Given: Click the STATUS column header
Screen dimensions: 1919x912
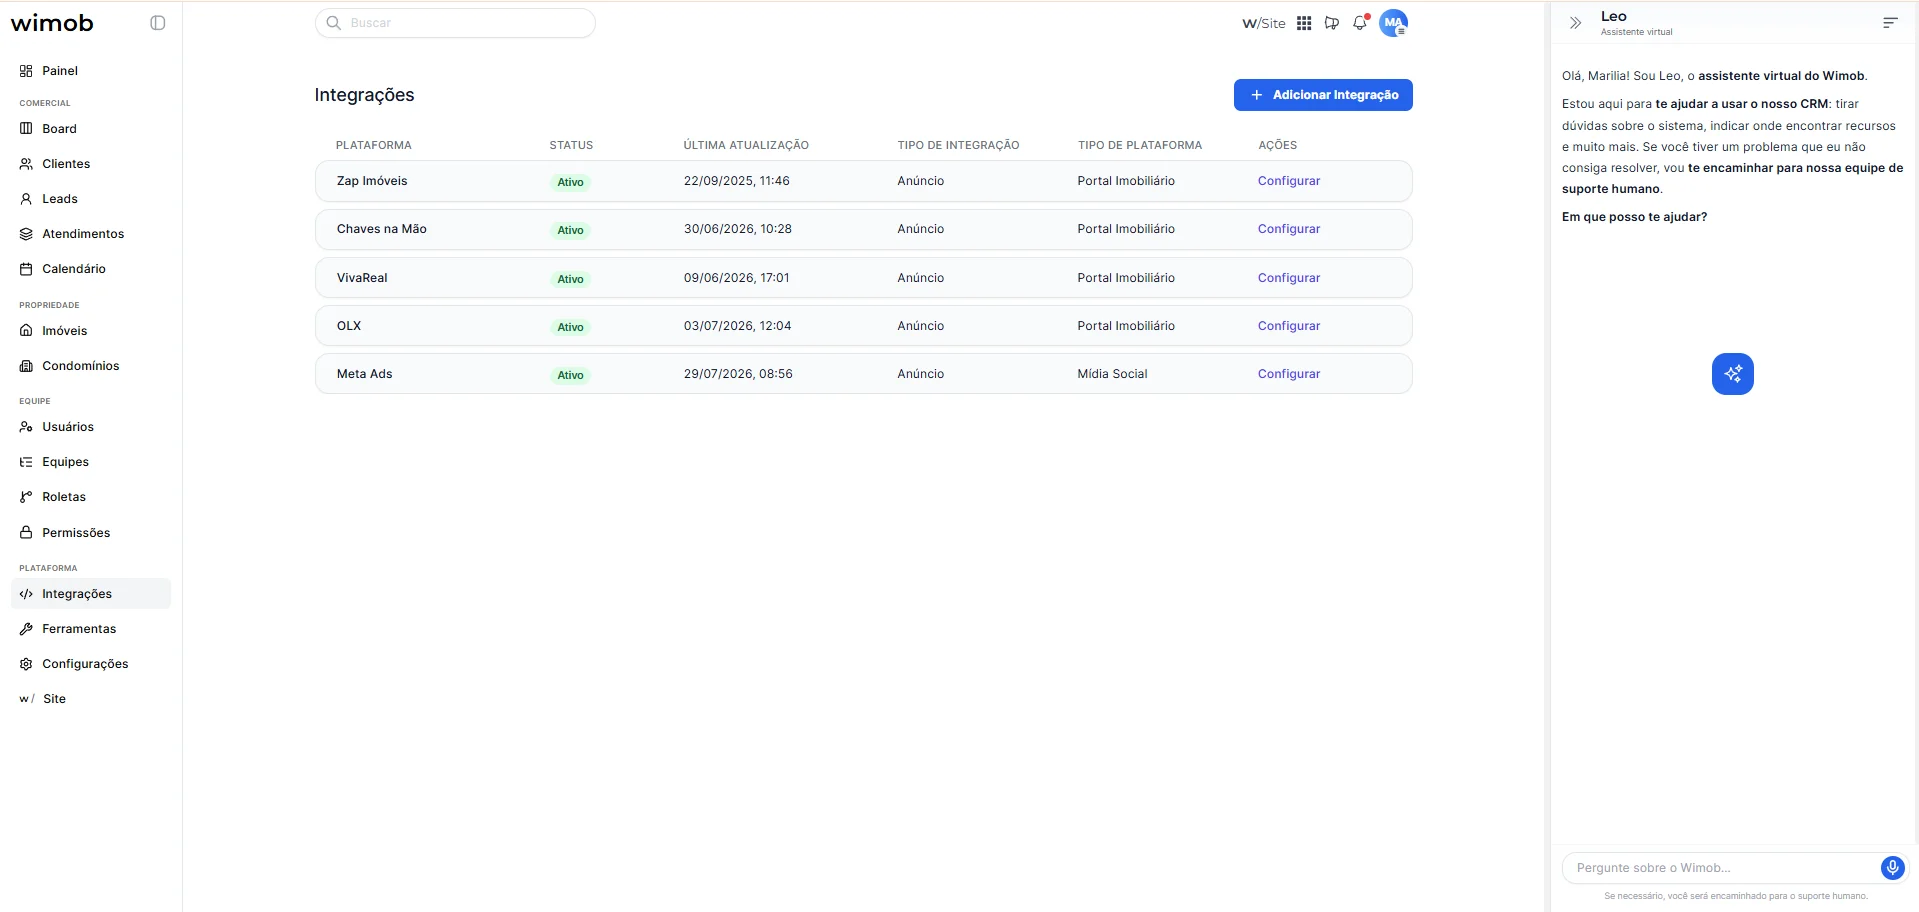Looking at the screenshot, I should point(571,145).
